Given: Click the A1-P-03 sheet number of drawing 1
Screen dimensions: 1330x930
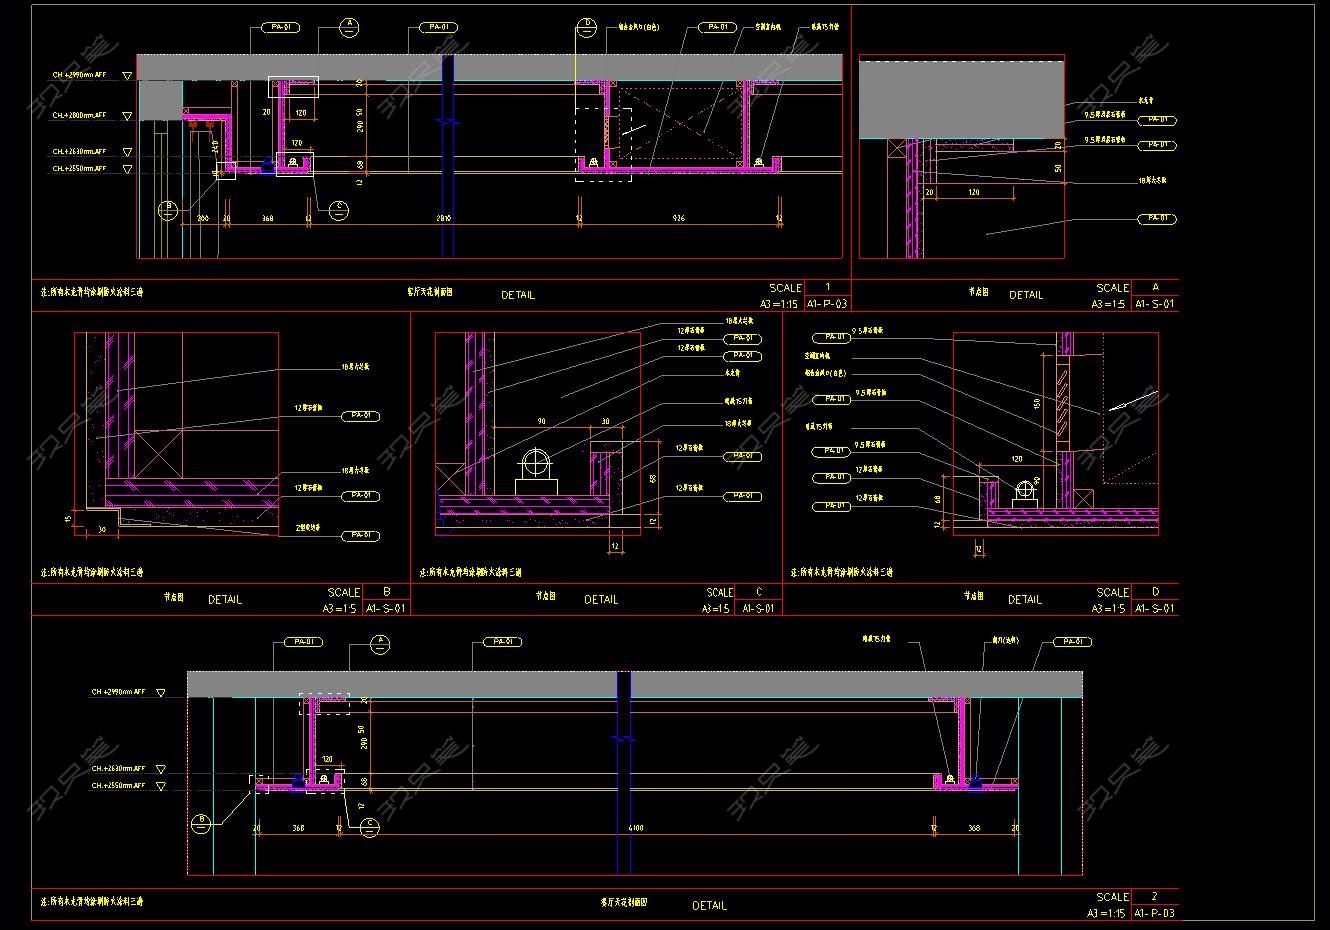Looking at the screenshot, I should pyautogui.click(x=827, y=304).
